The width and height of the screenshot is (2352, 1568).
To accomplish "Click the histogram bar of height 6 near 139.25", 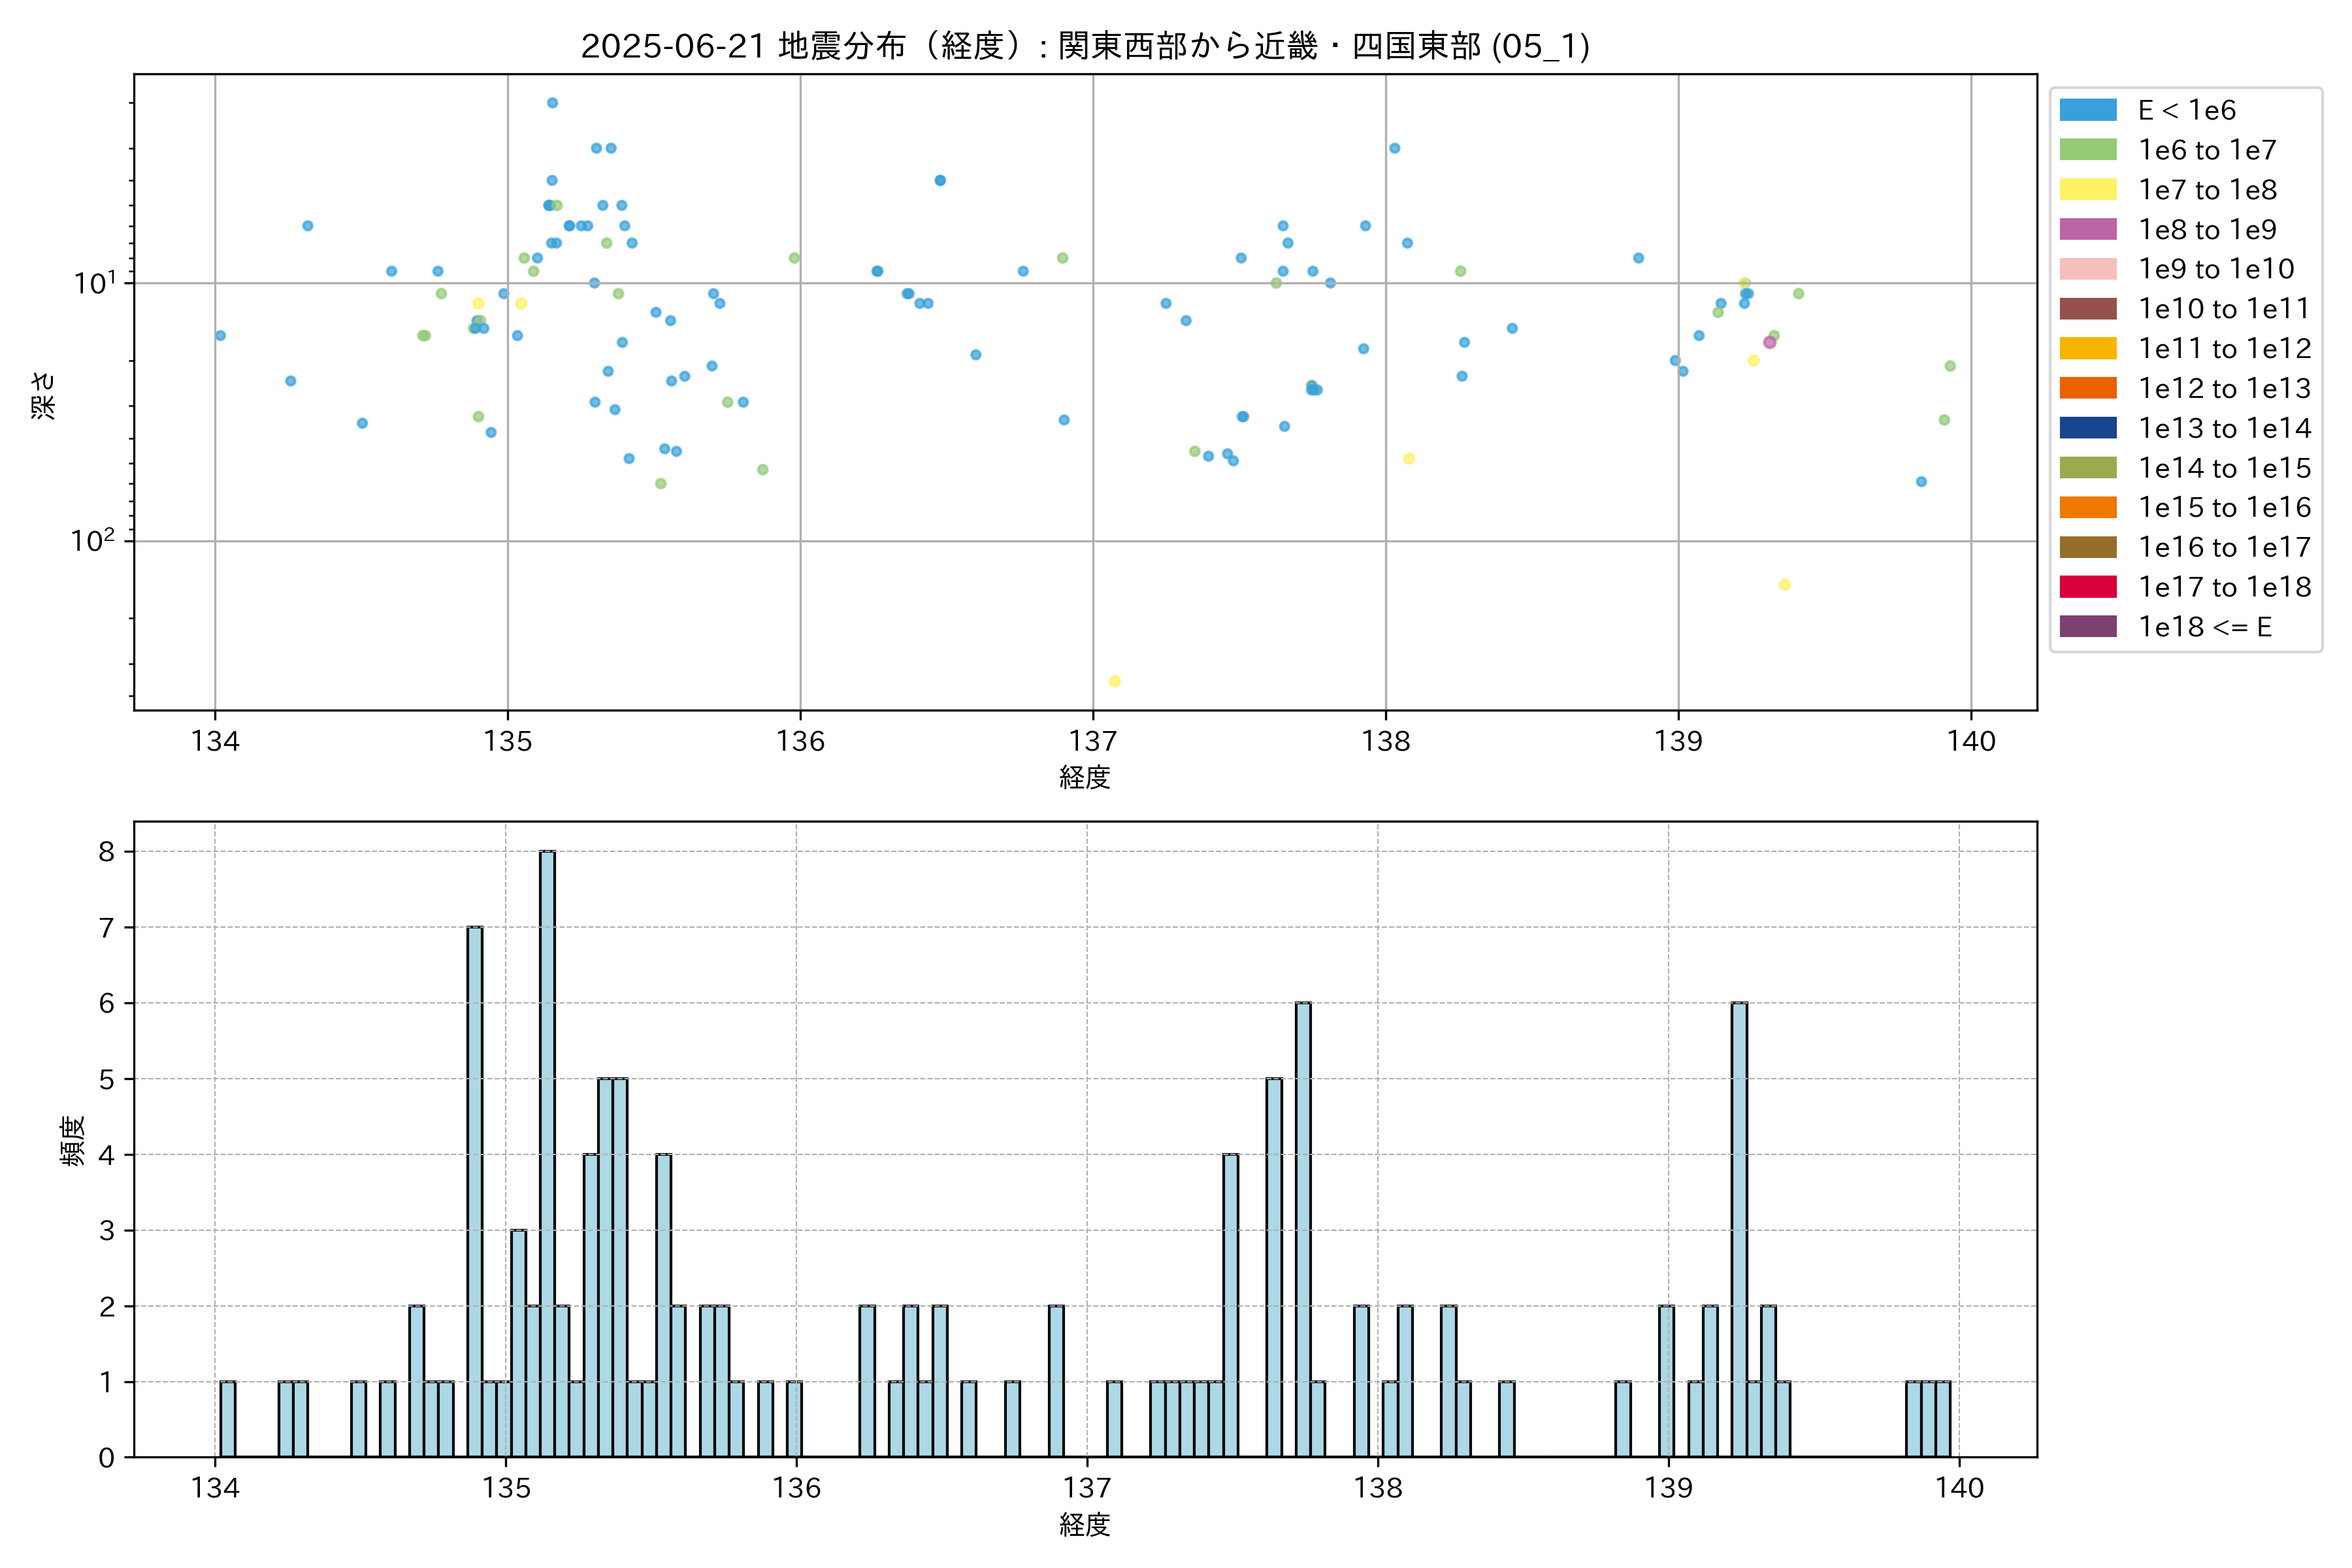I will point(1739,1230).
